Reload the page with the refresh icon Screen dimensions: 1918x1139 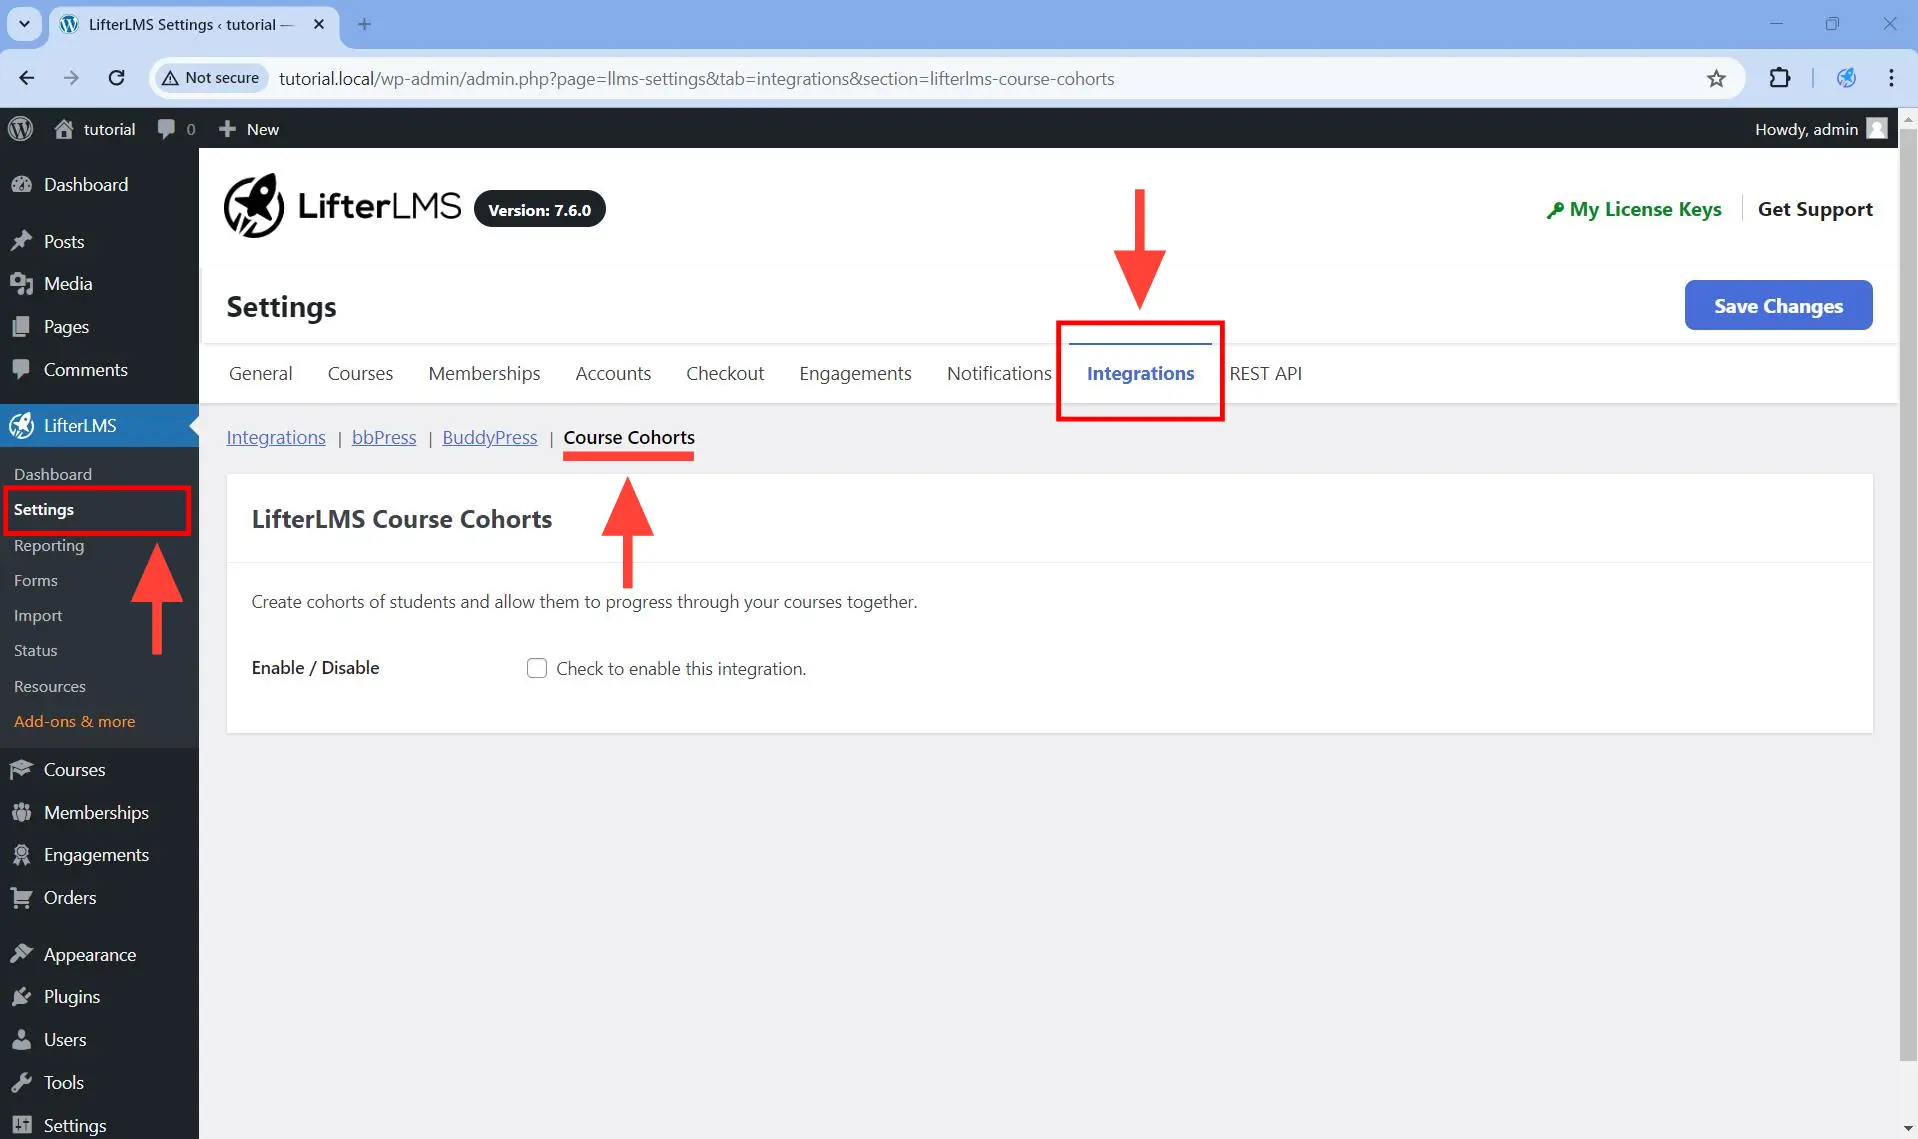117,78
